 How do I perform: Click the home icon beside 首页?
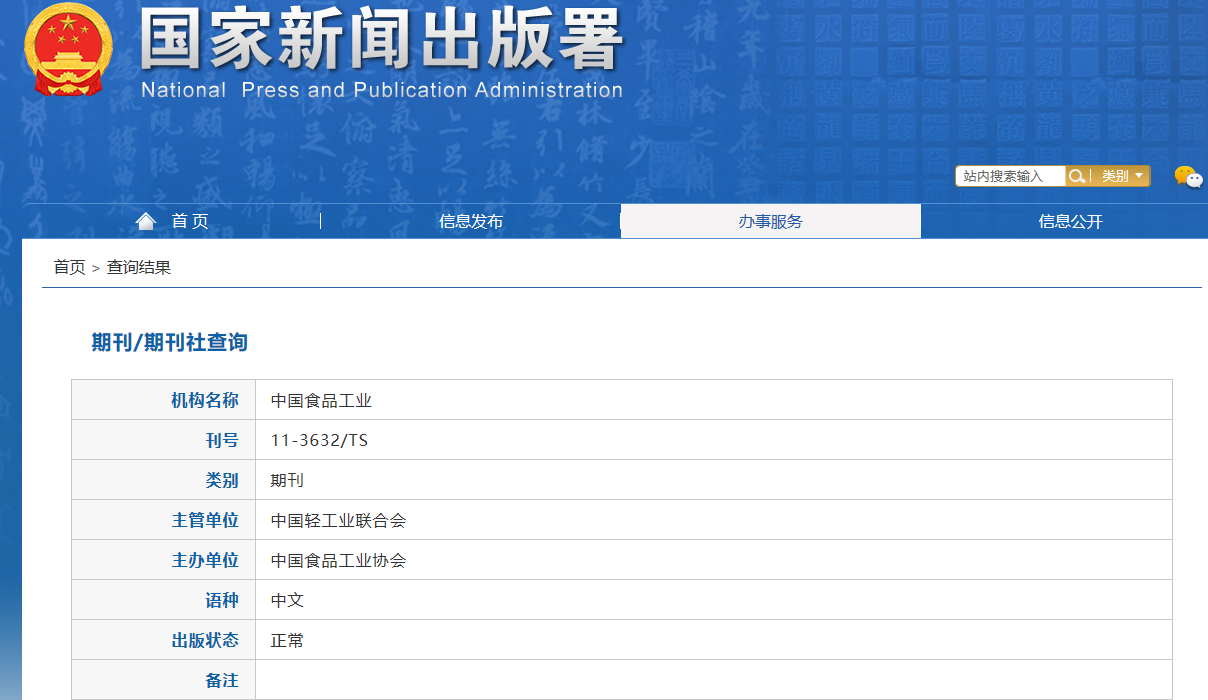coord(147,221)
